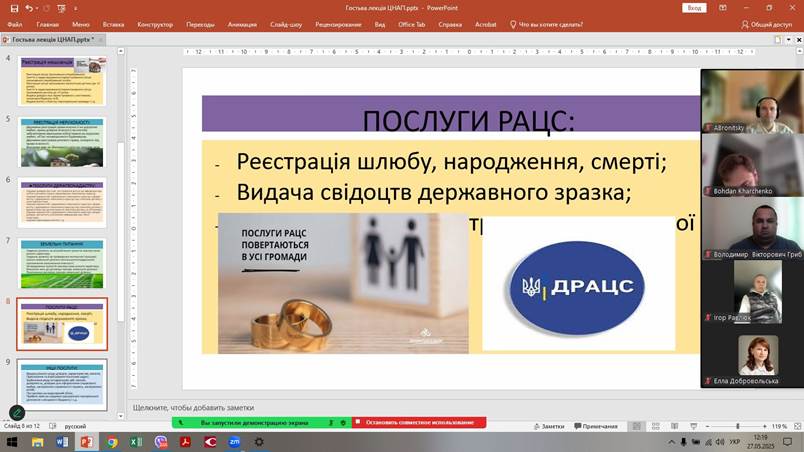Click Остановить совместное использование button
Image resolution: width=804 pixels, height=452 pixels.
point(418,422)
